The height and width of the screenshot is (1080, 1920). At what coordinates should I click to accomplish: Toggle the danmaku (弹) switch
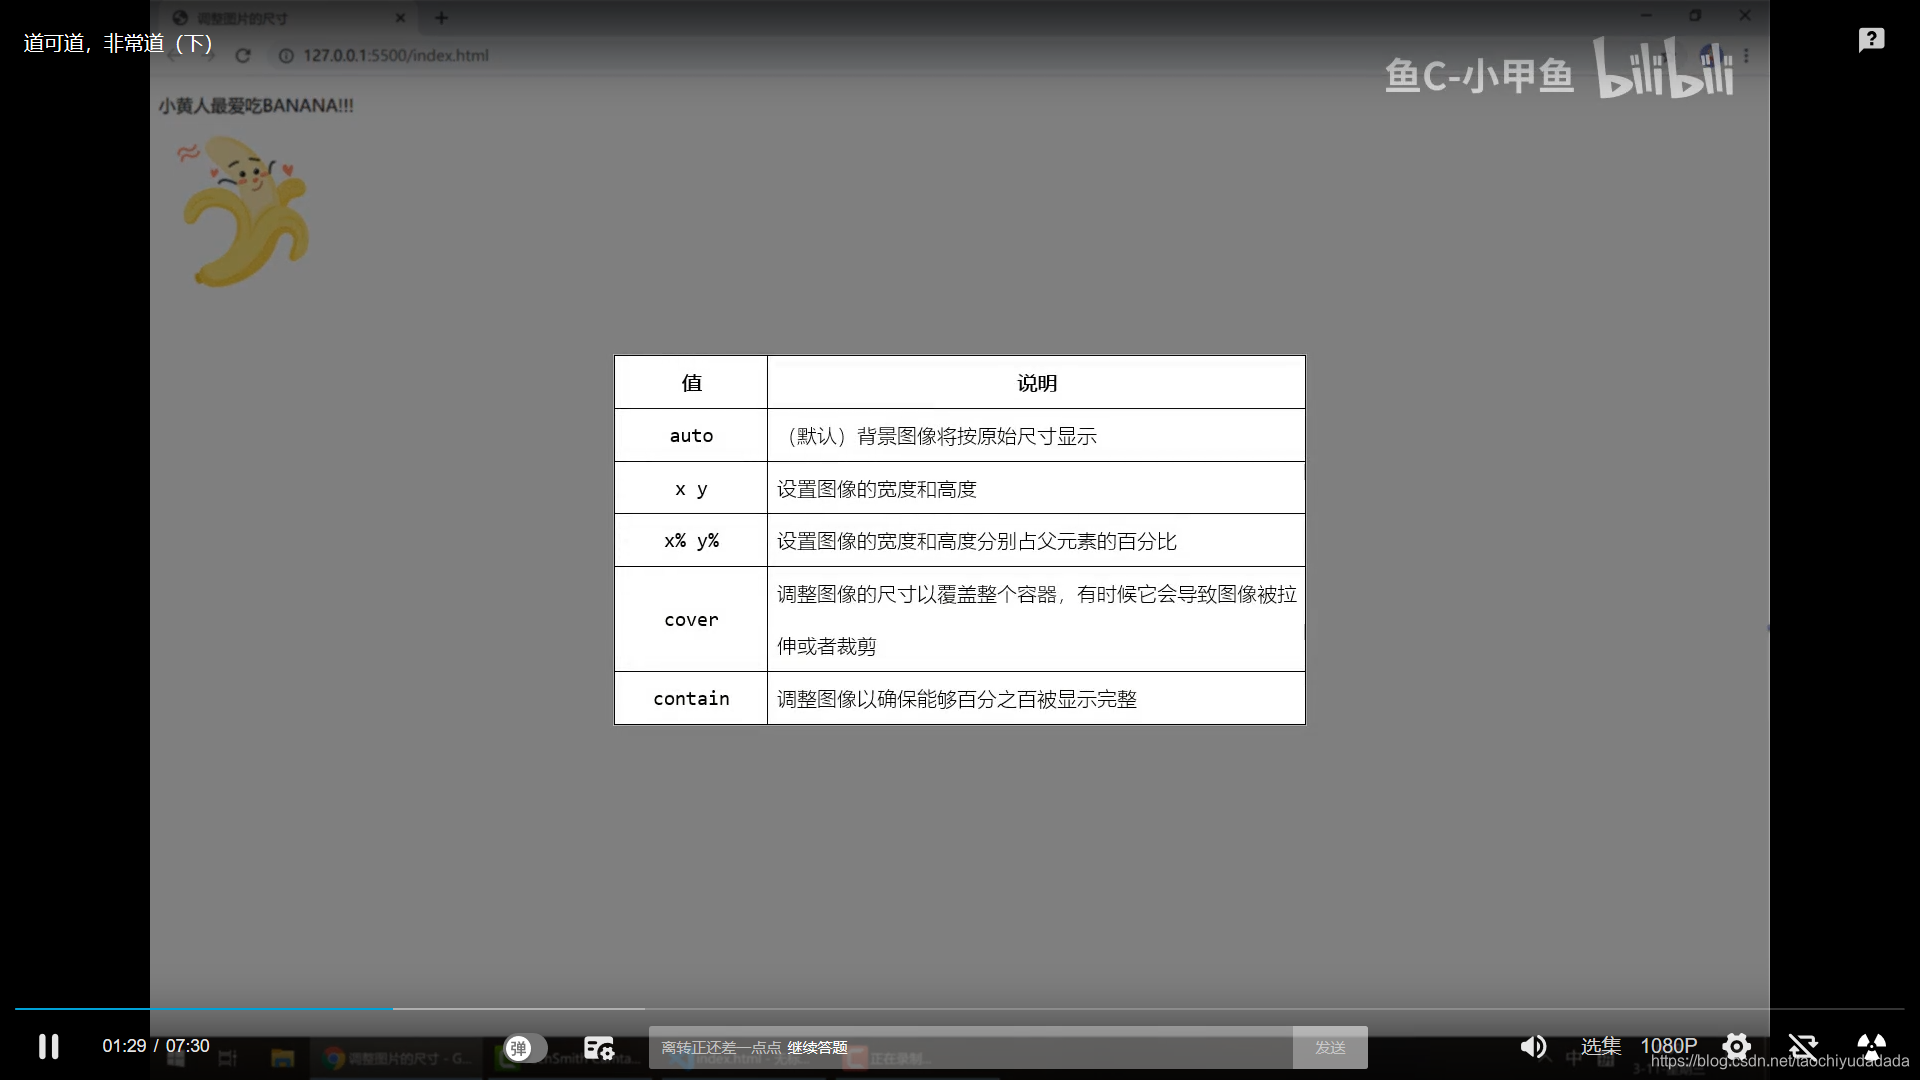(x=525, y=1047)
